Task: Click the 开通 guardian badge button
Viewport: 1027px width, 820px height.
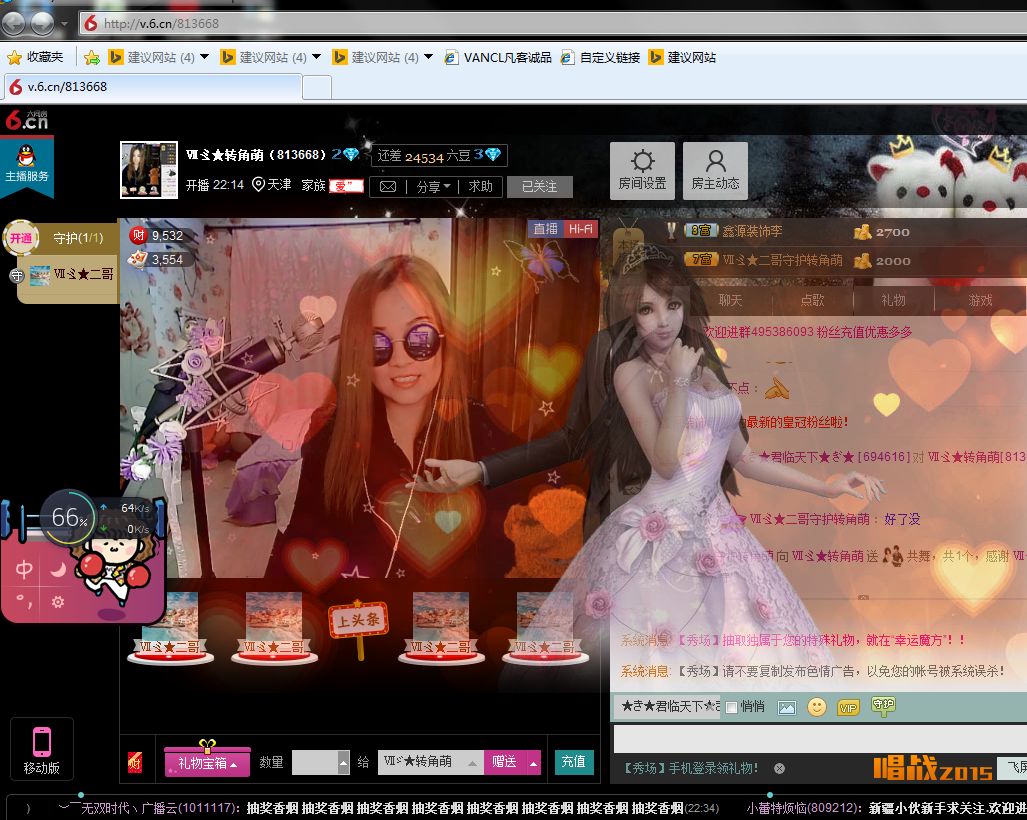Action: [x=21, y=238]
